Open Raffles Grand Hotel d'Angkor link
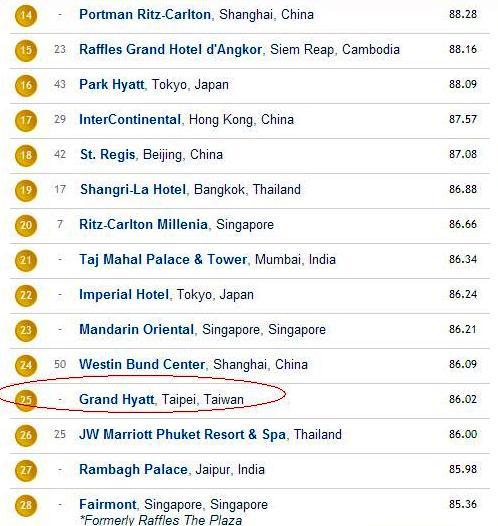 [x=170, y=49]
